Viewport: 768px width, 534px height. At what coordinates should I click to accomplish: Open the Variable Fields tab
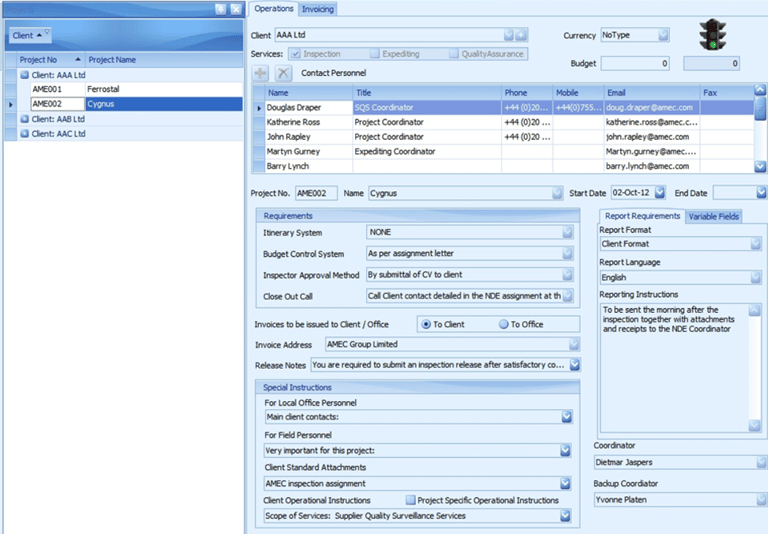(x=714, y=217)
